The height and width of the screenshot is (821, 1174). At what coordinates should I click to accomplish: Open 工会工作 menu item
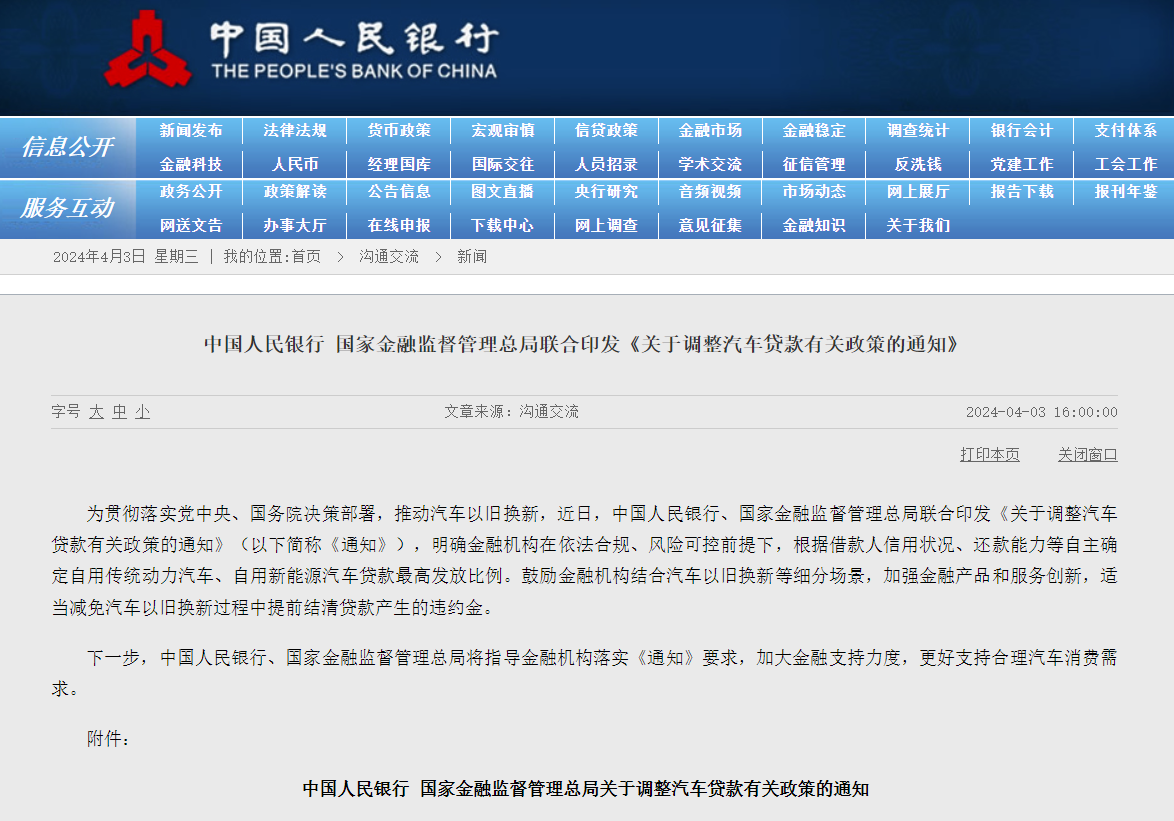click(1125, 165)
